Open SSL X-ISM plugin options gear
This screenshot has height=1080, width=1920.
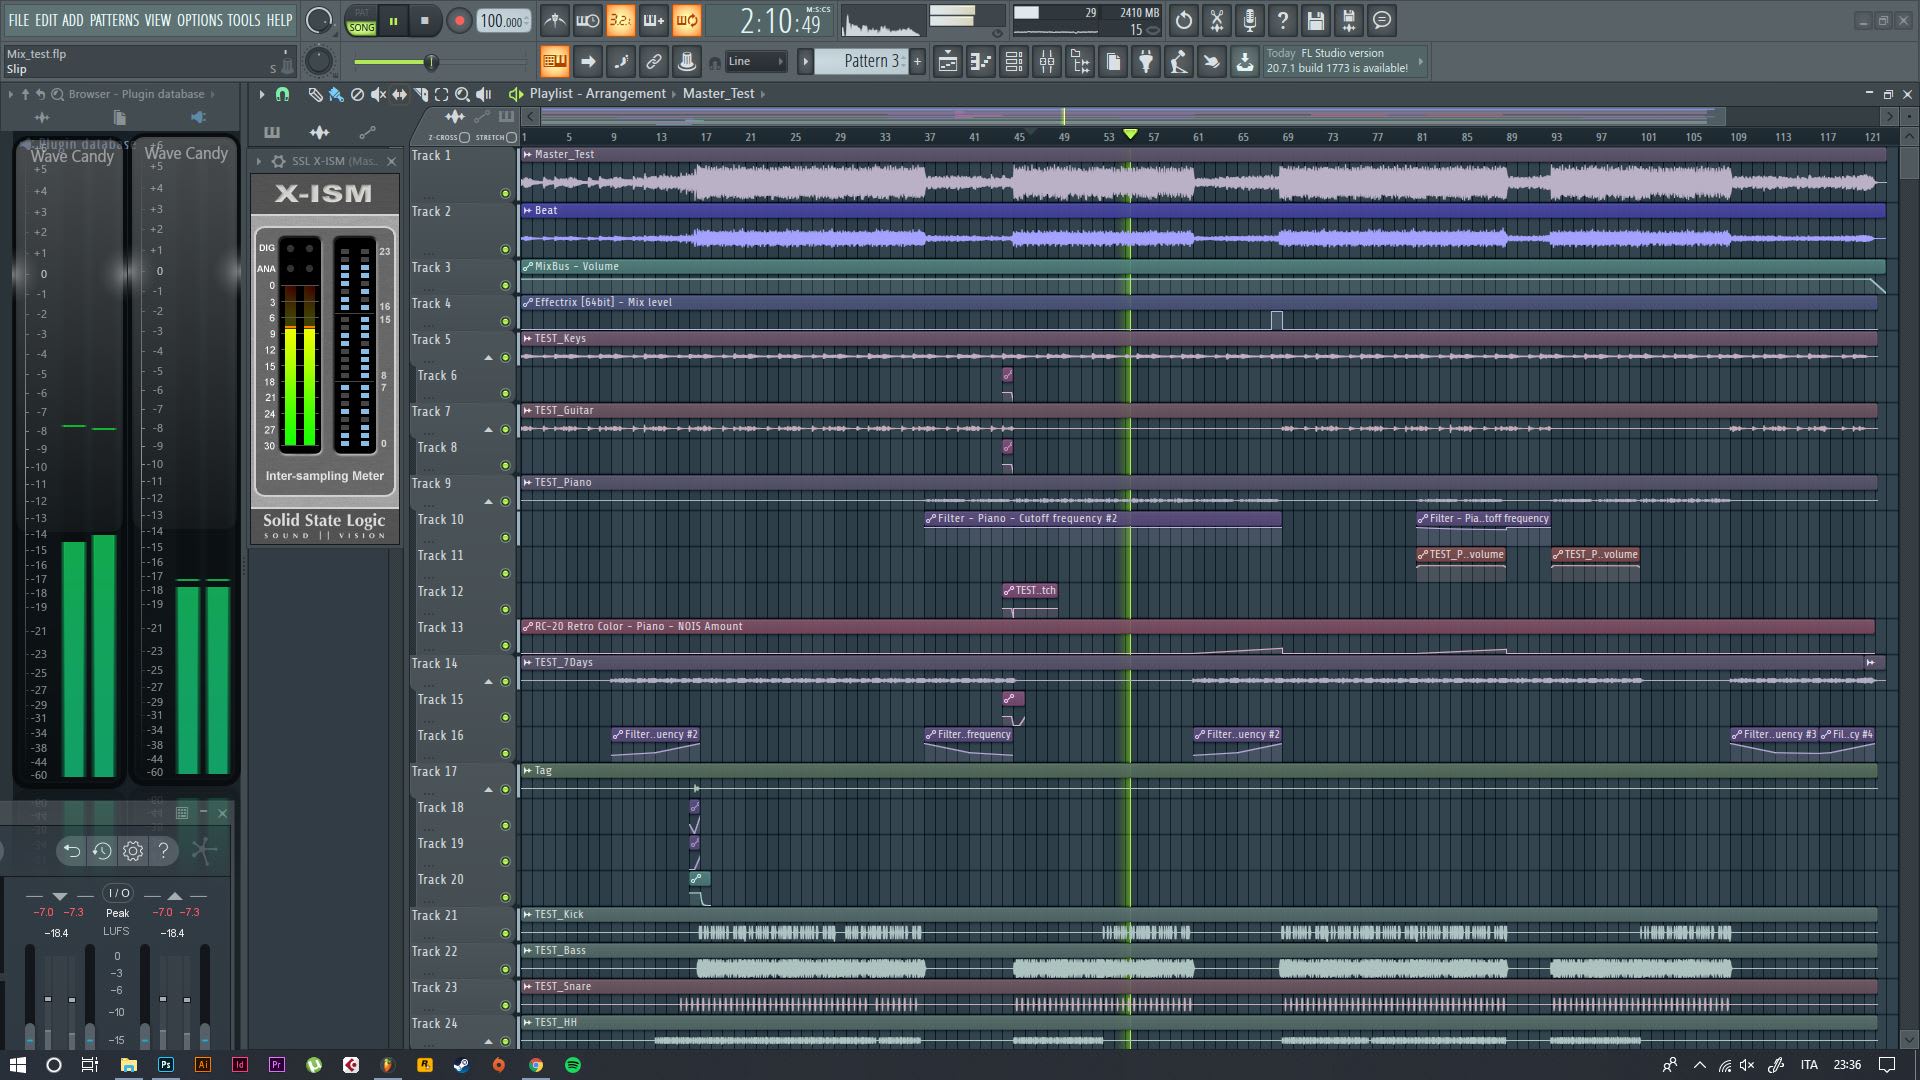coord(278,161)
